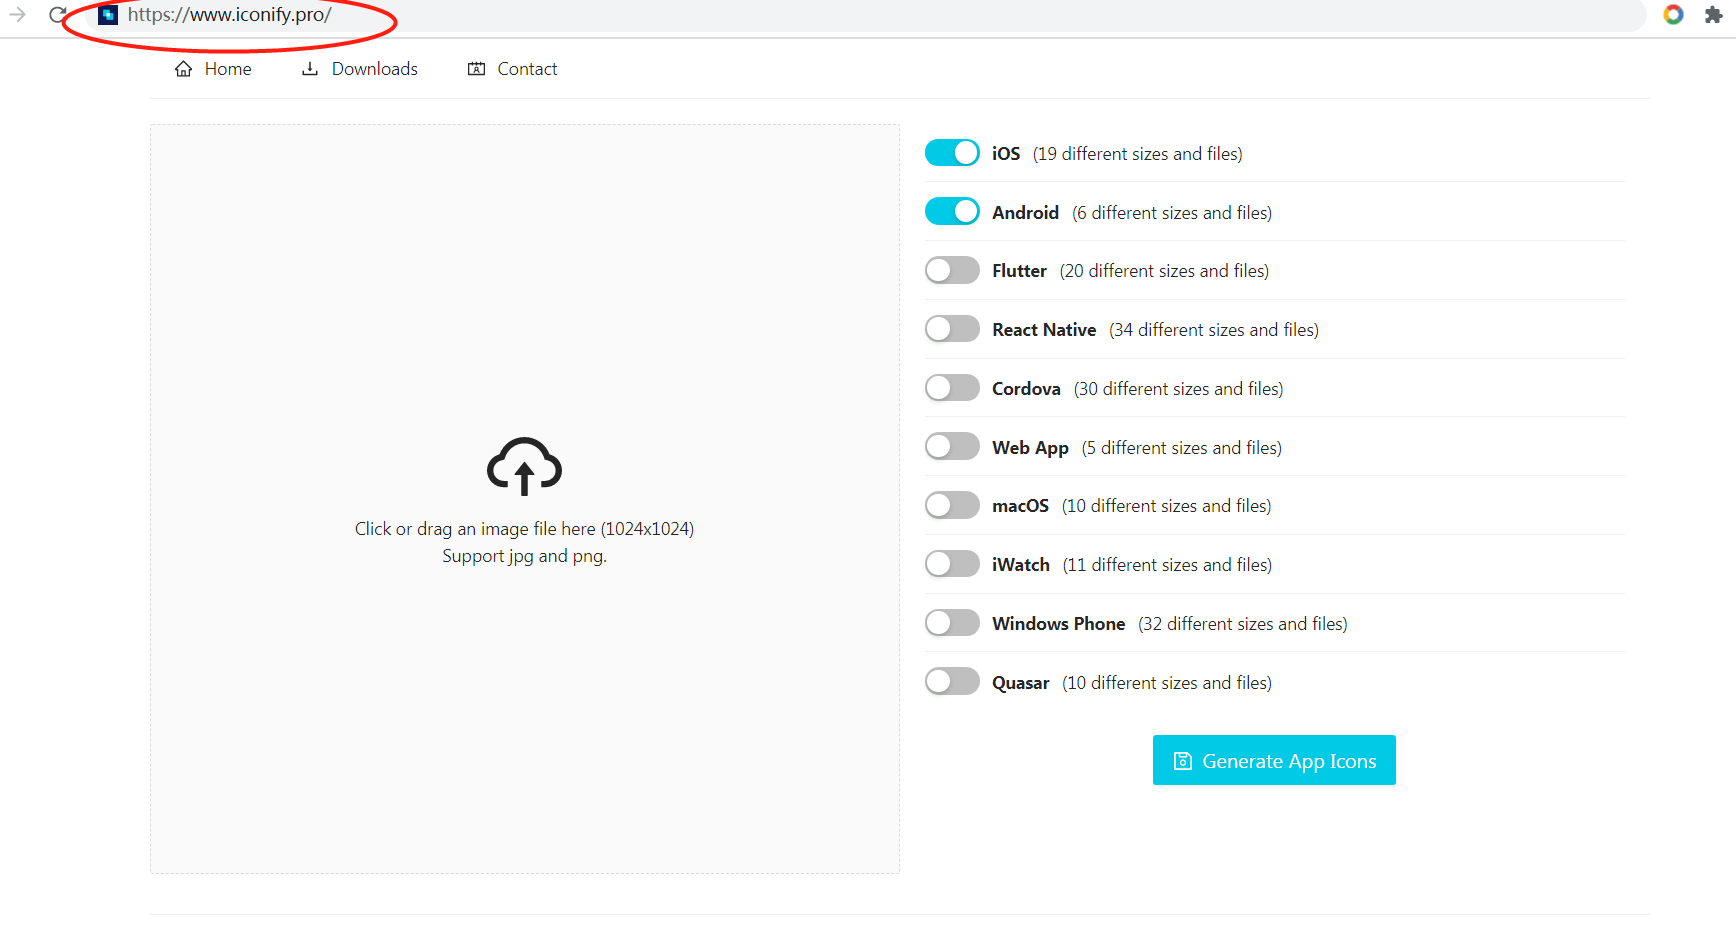Enable the Cordova toggle

click(x=952, y=388)
